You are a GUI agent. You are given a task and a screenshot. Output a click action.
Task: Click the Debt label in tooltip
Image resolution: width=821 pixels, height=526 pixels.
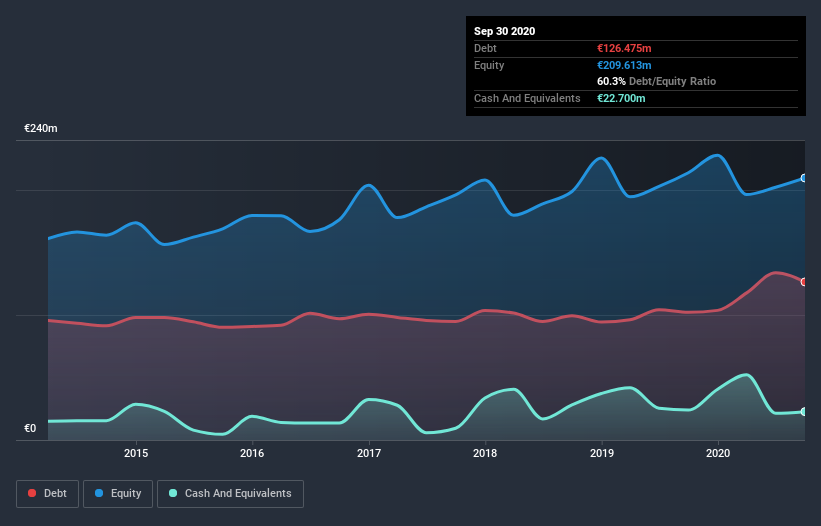485,48
